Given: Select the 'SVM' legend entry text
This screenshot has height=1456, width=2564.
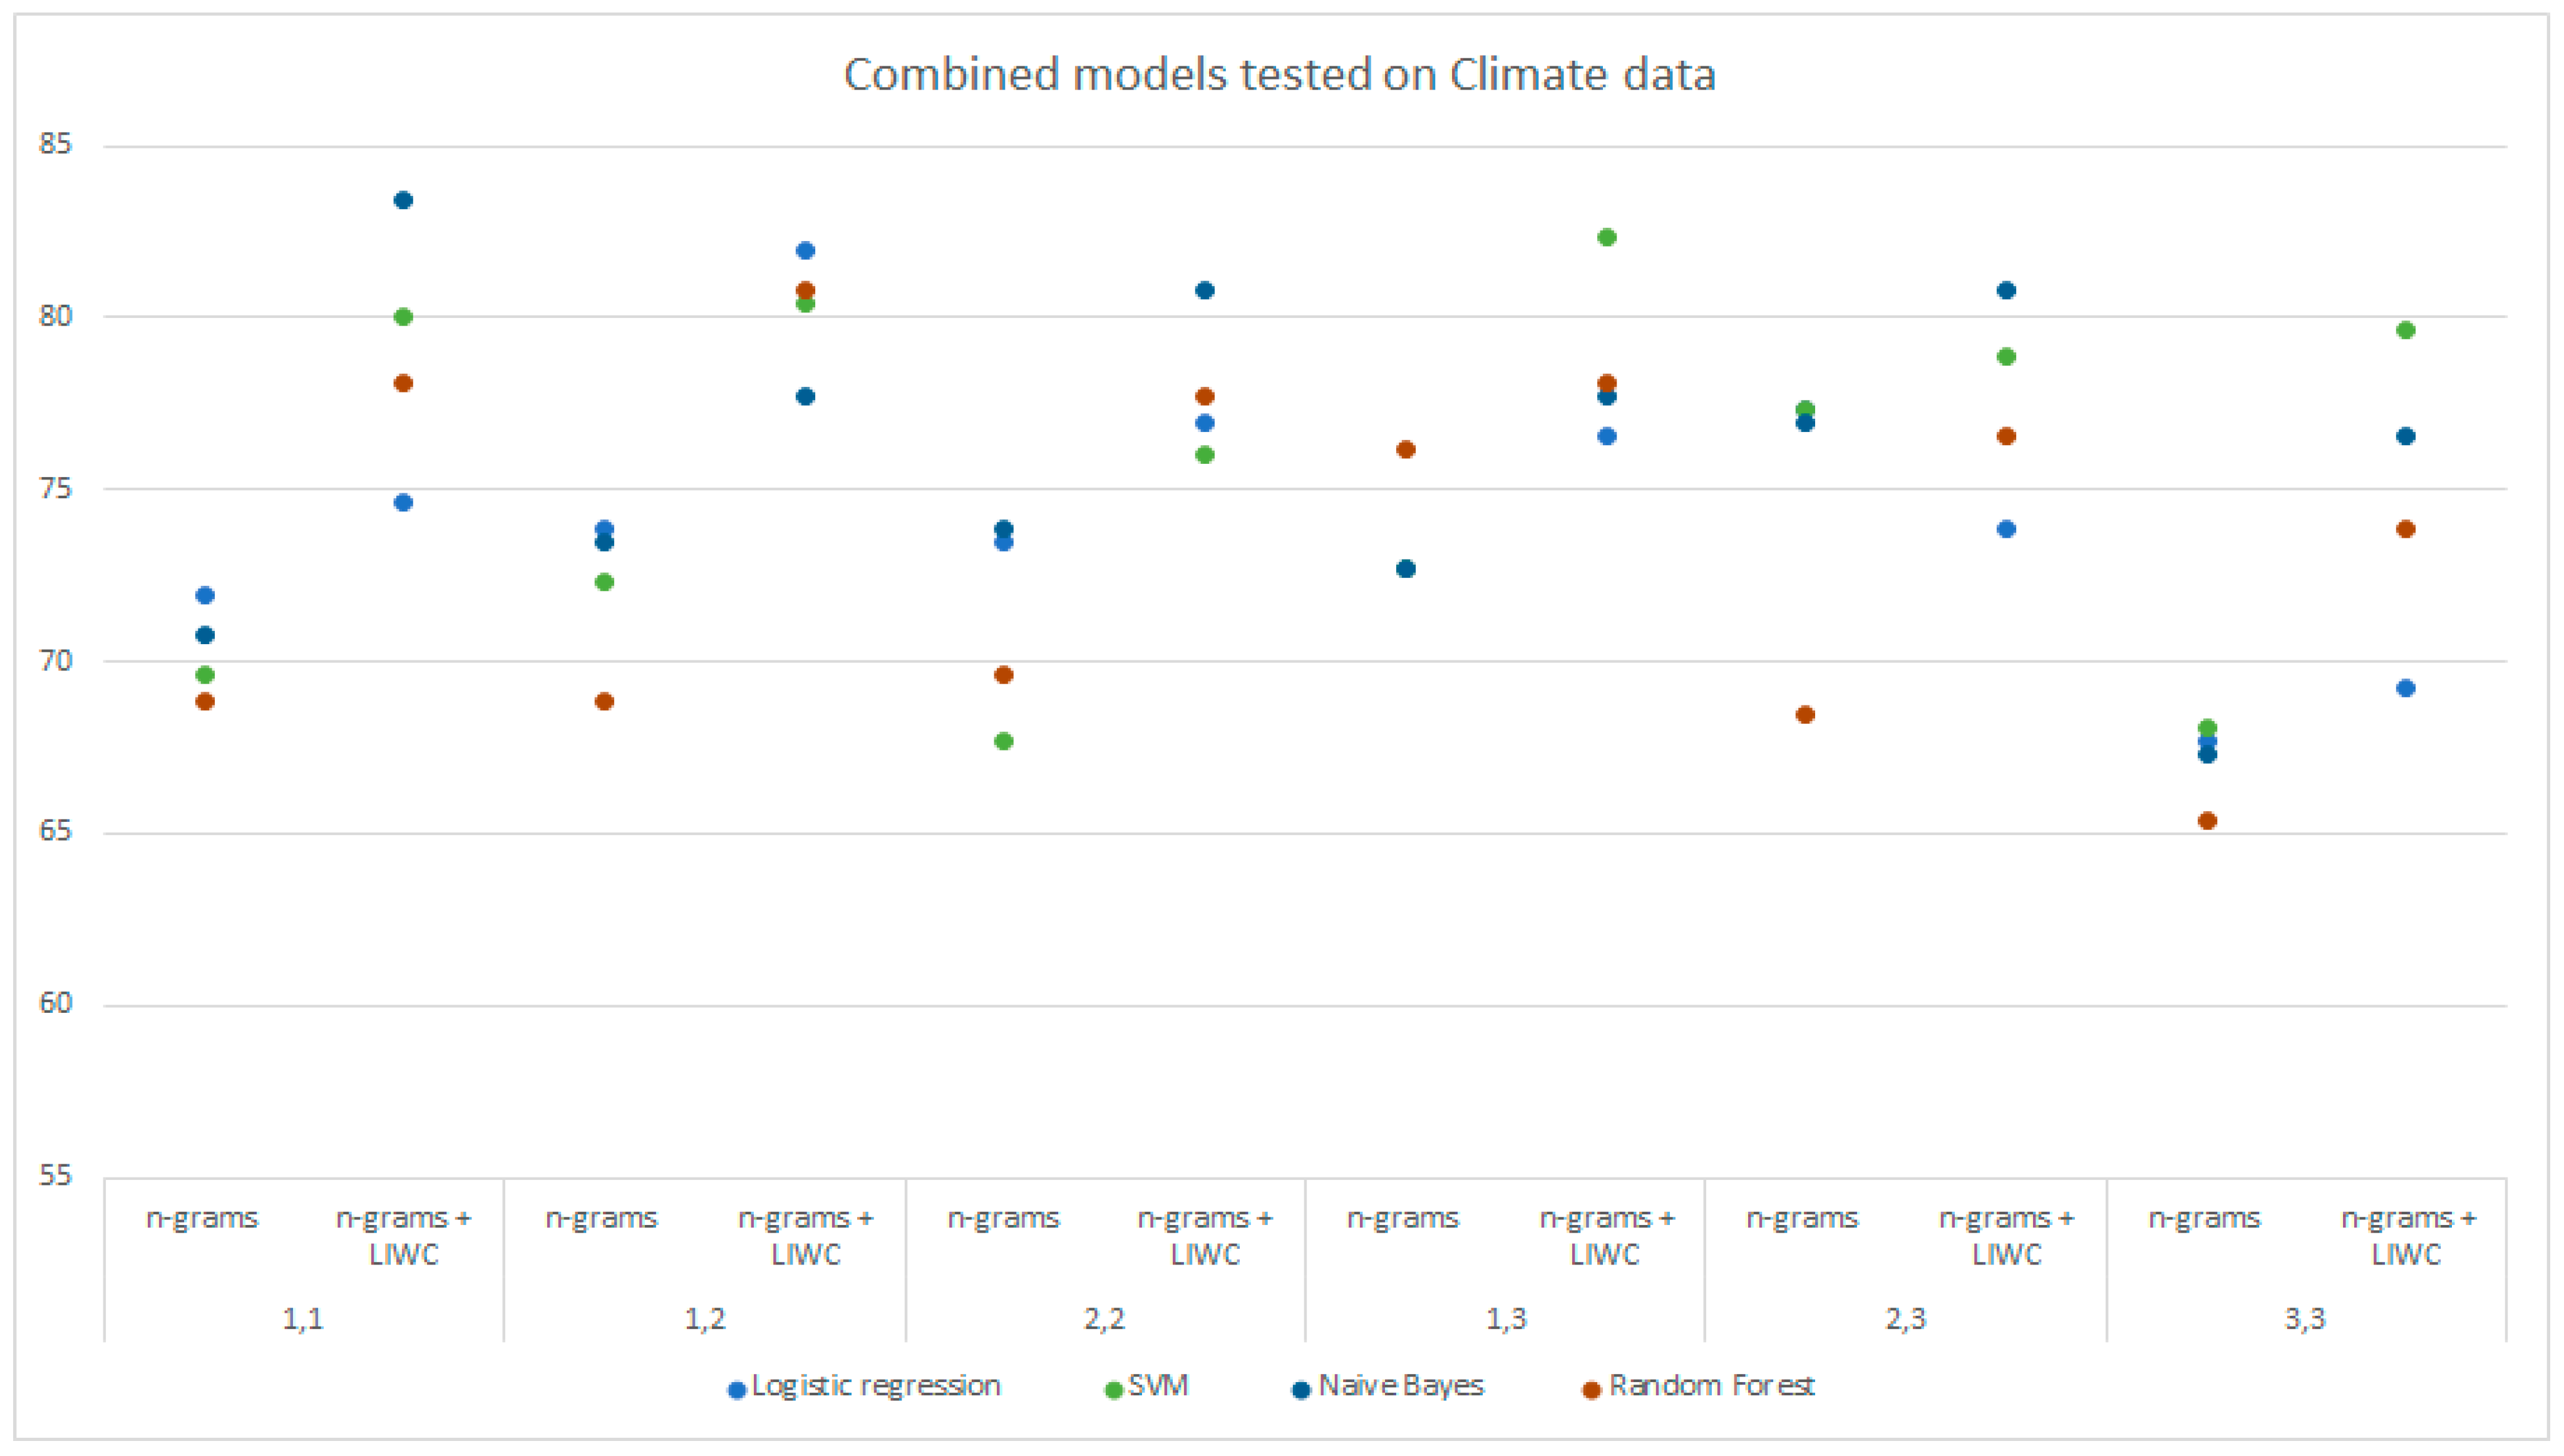Looking at the screenshot, I should [1158, 1386].
